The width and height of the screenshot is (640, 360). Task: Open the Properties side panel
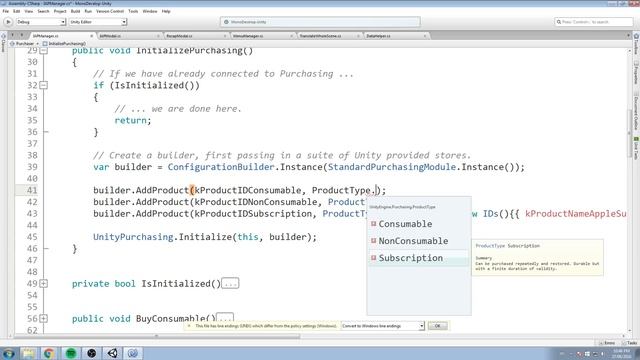[x=636, y=73]
